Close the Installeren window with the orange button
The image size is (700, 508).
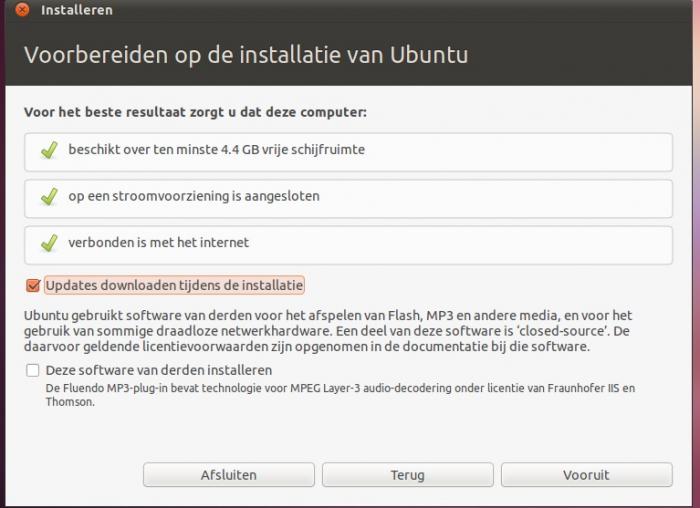23,10
